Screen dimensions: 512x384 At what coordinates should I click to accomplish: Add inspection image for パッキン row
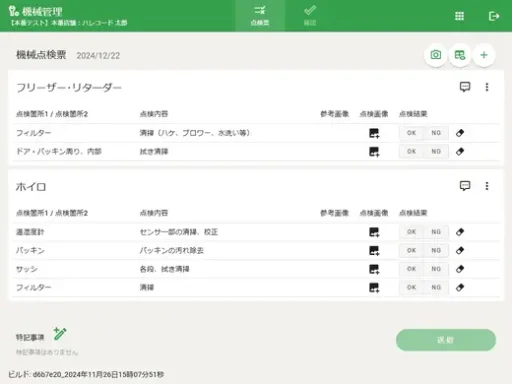(x=374, y=251)
